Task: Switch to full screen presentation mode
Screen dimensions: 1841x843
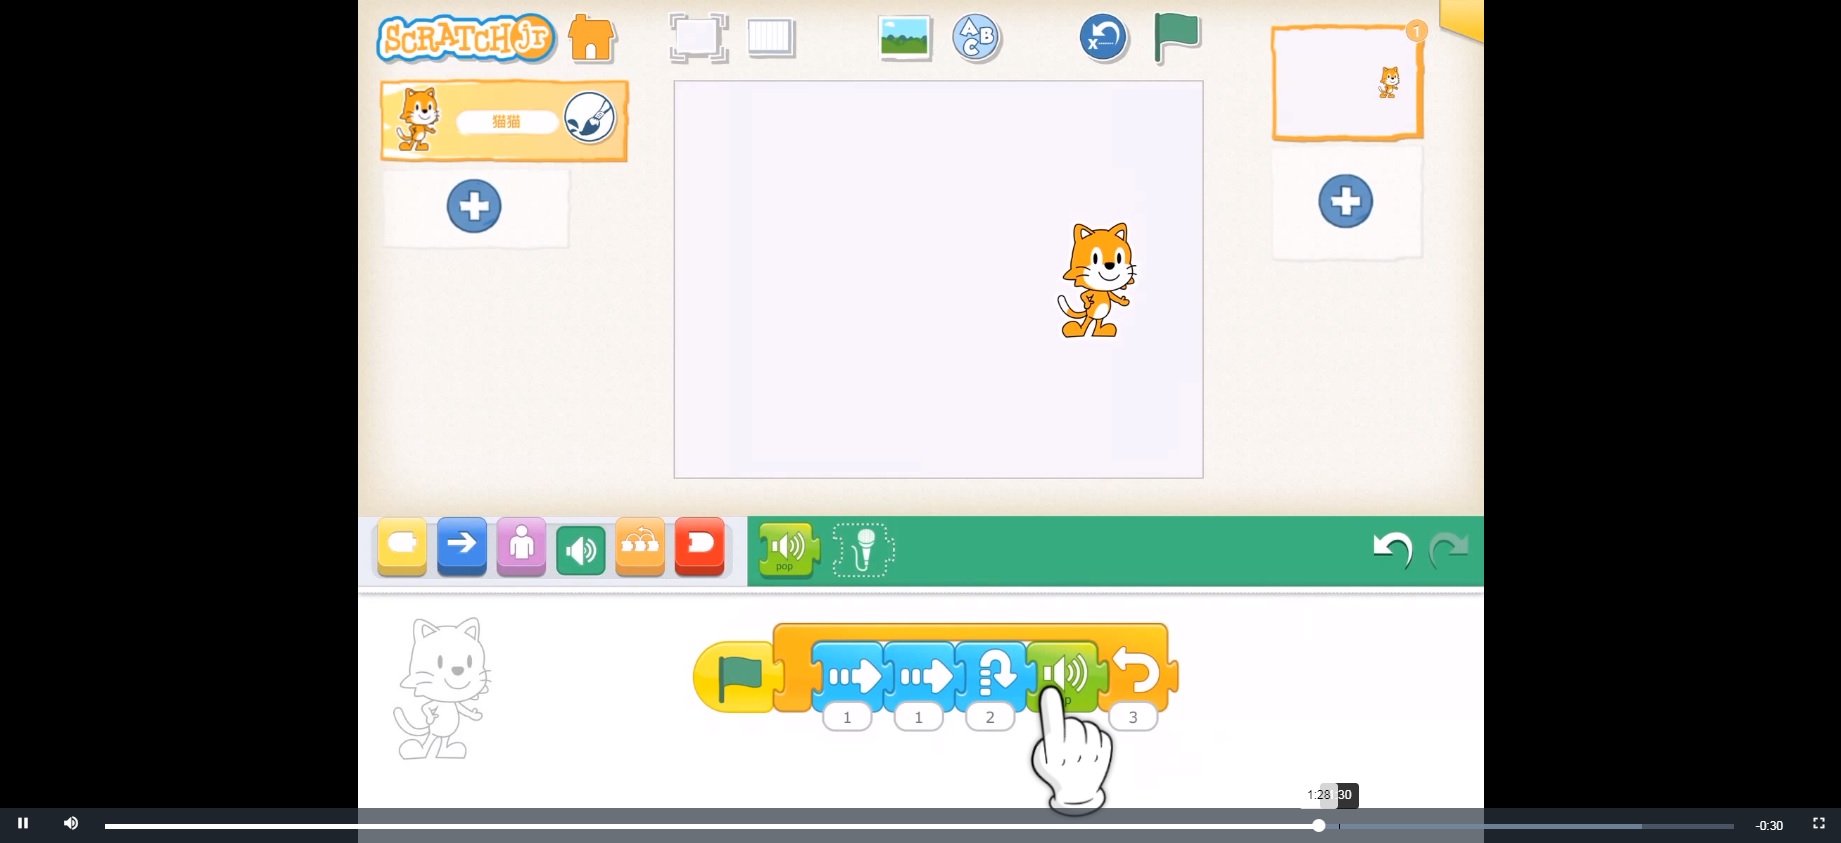Action: pos(698,38)
